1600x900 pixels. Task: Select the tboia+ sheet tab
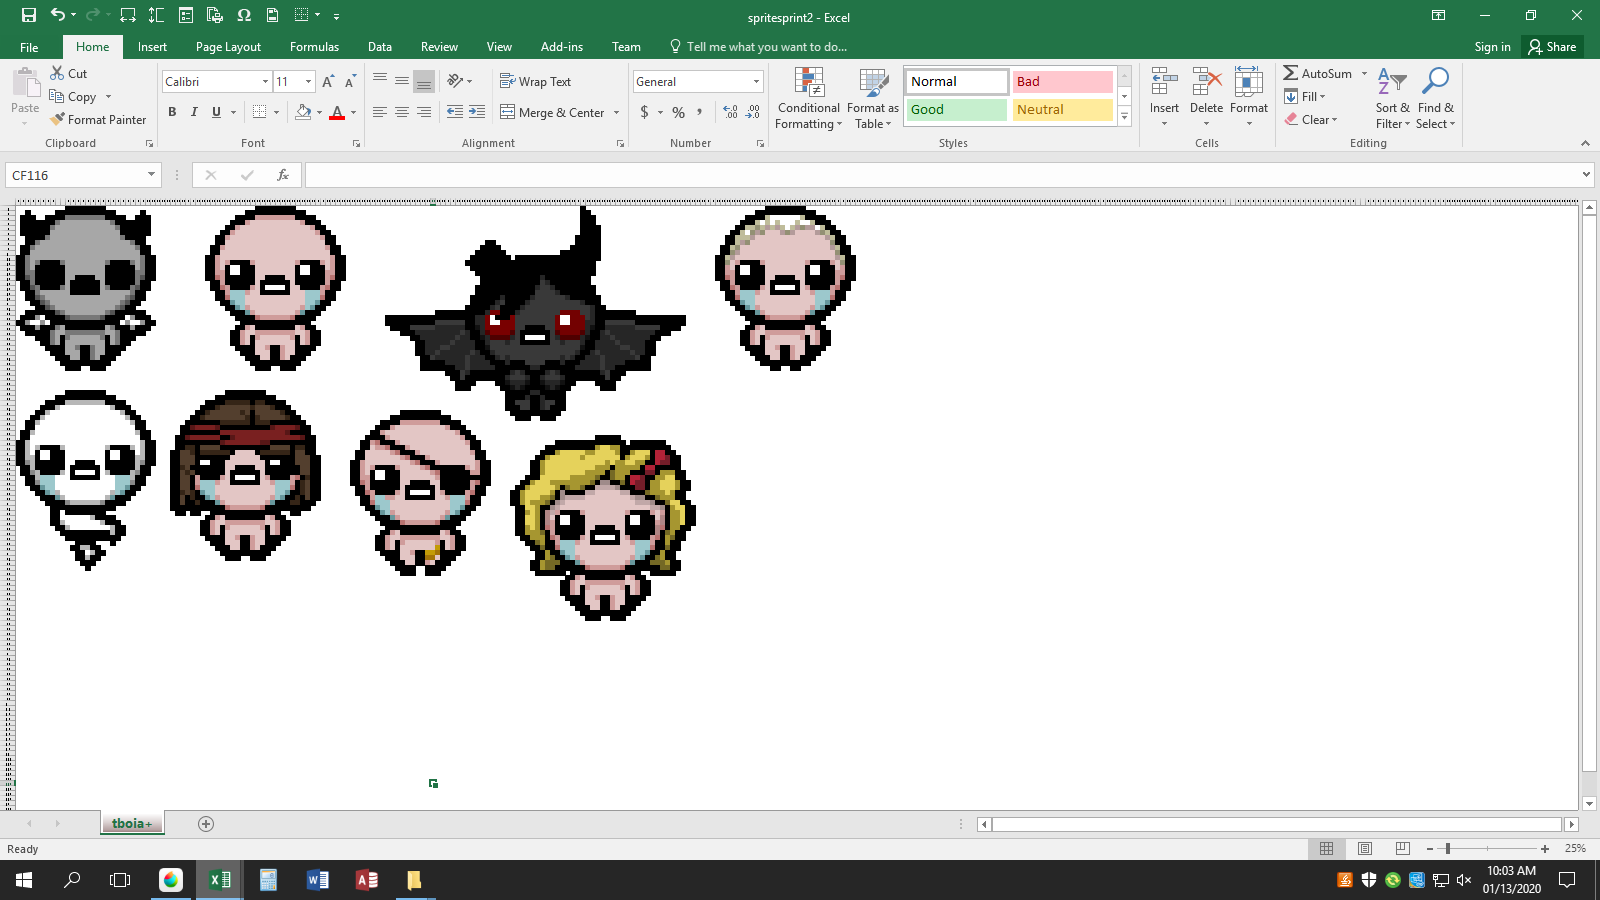pyautogui.click(x=132, y=824)
